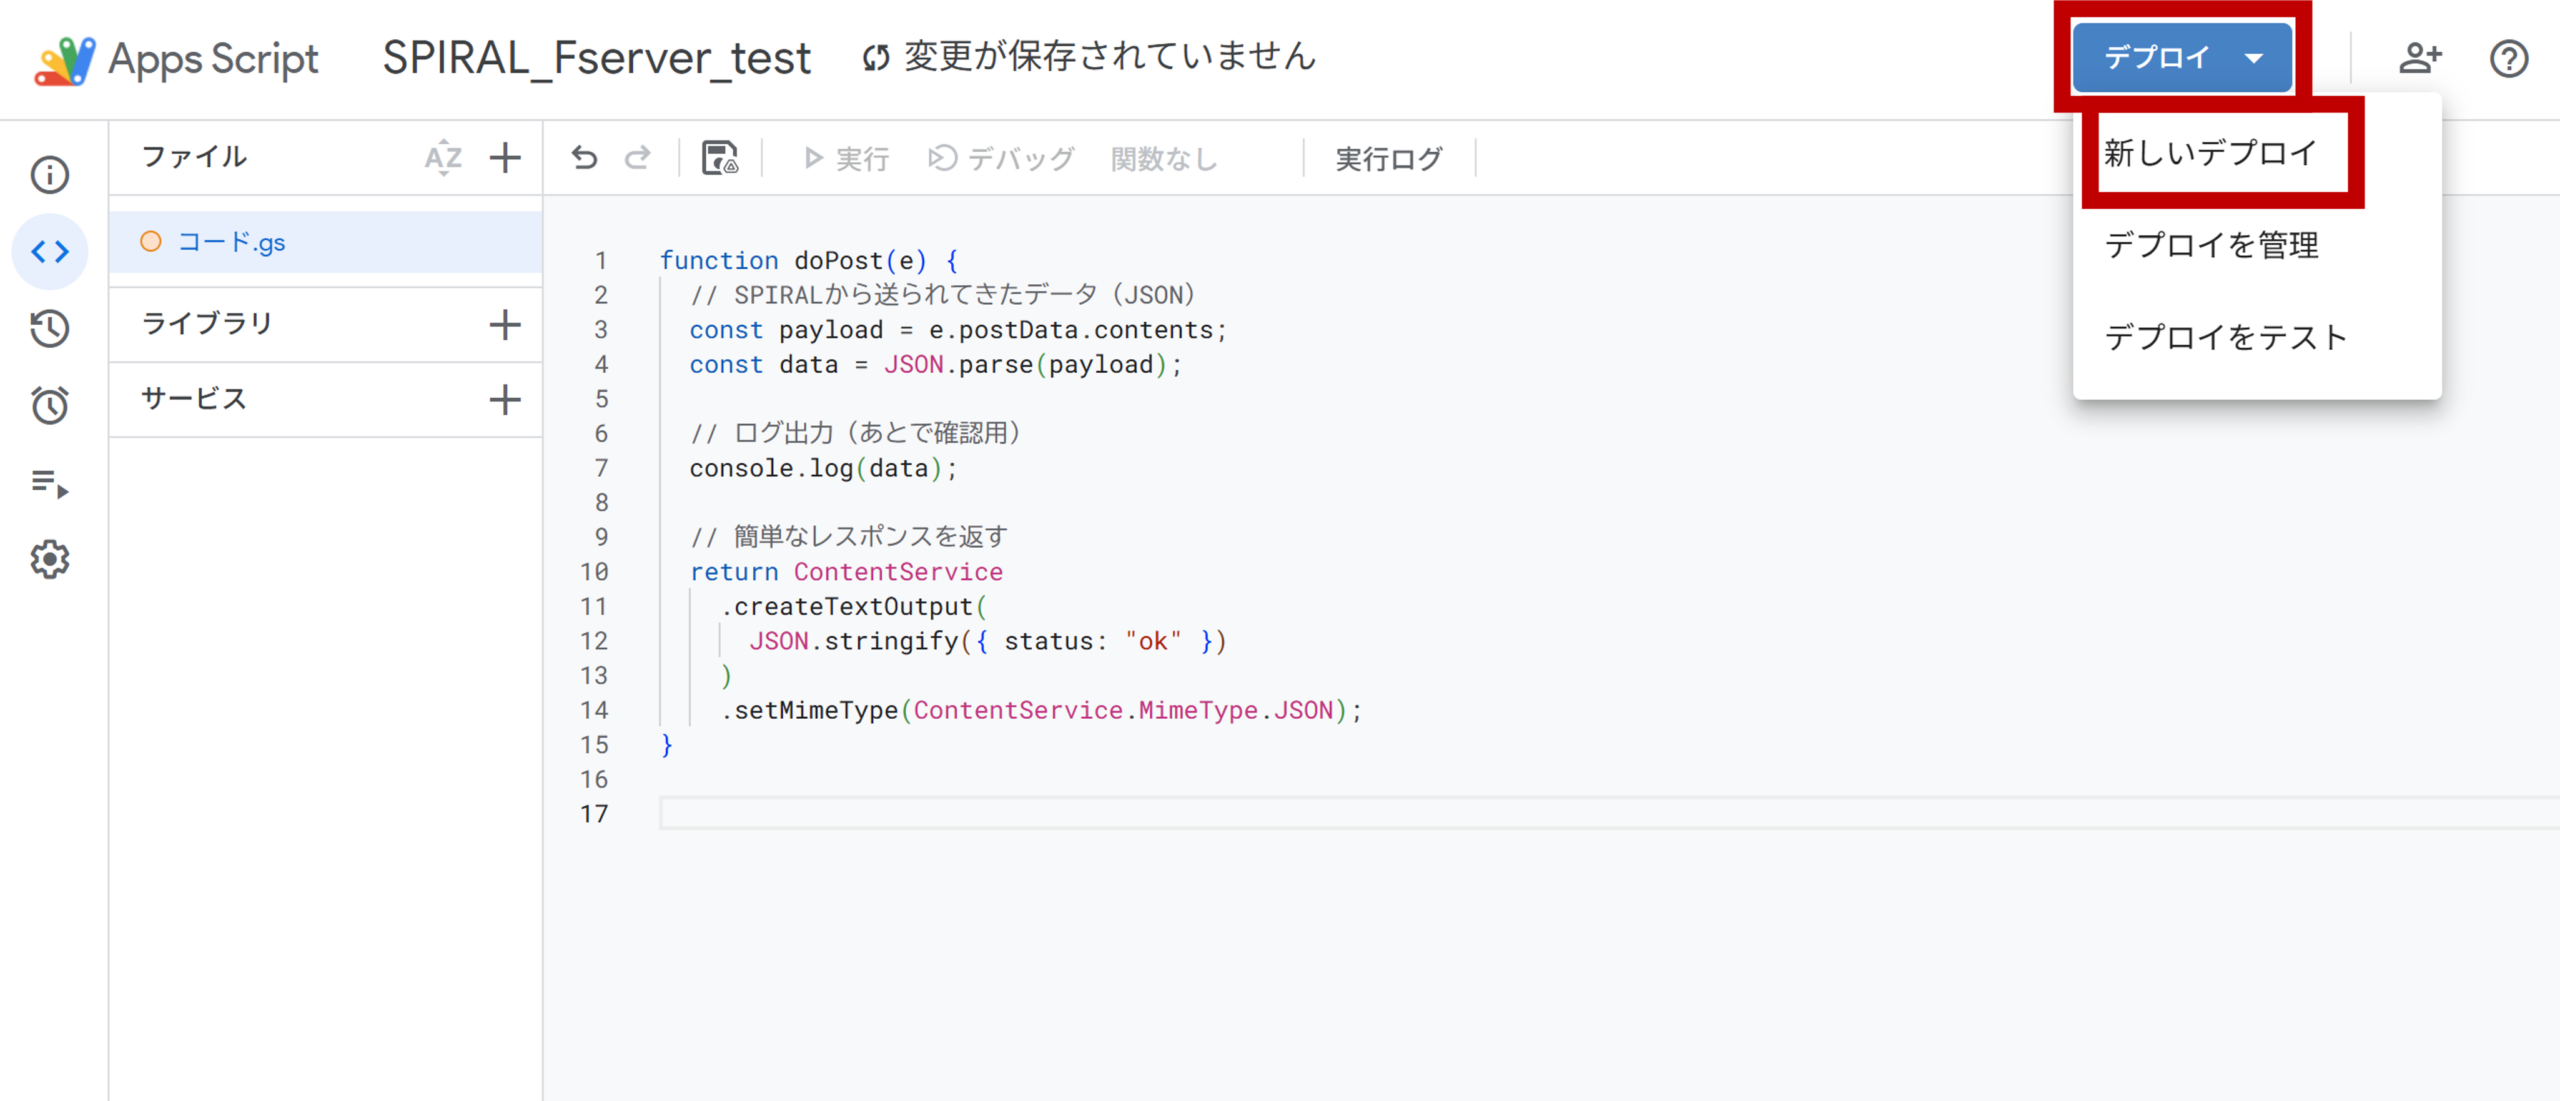This screenshot has width=2560, height=1101.
Task: Open the Editor code icon in sidebar
Action: click(x=49, y=252)
